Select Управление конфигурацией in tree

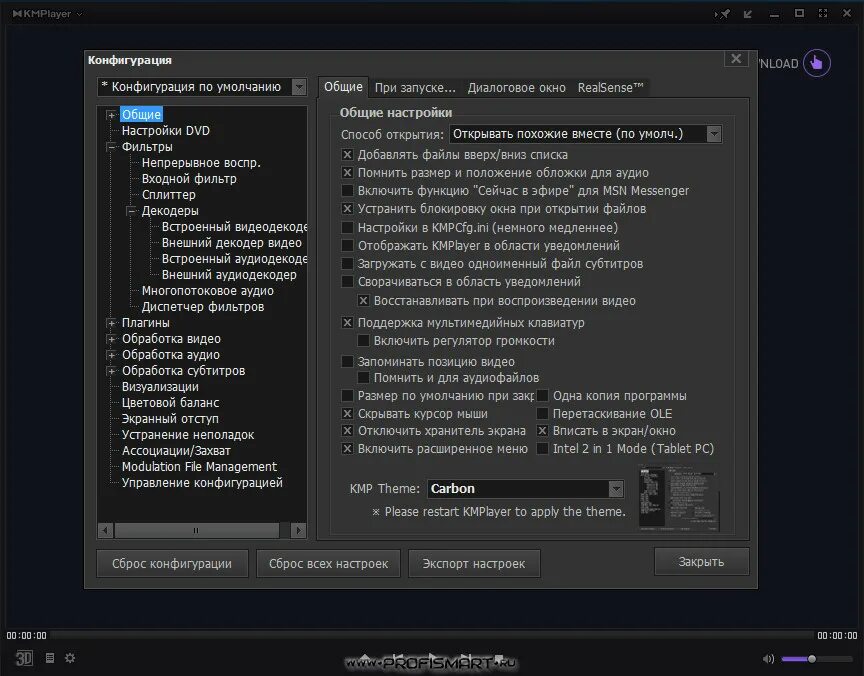(202, 482)
